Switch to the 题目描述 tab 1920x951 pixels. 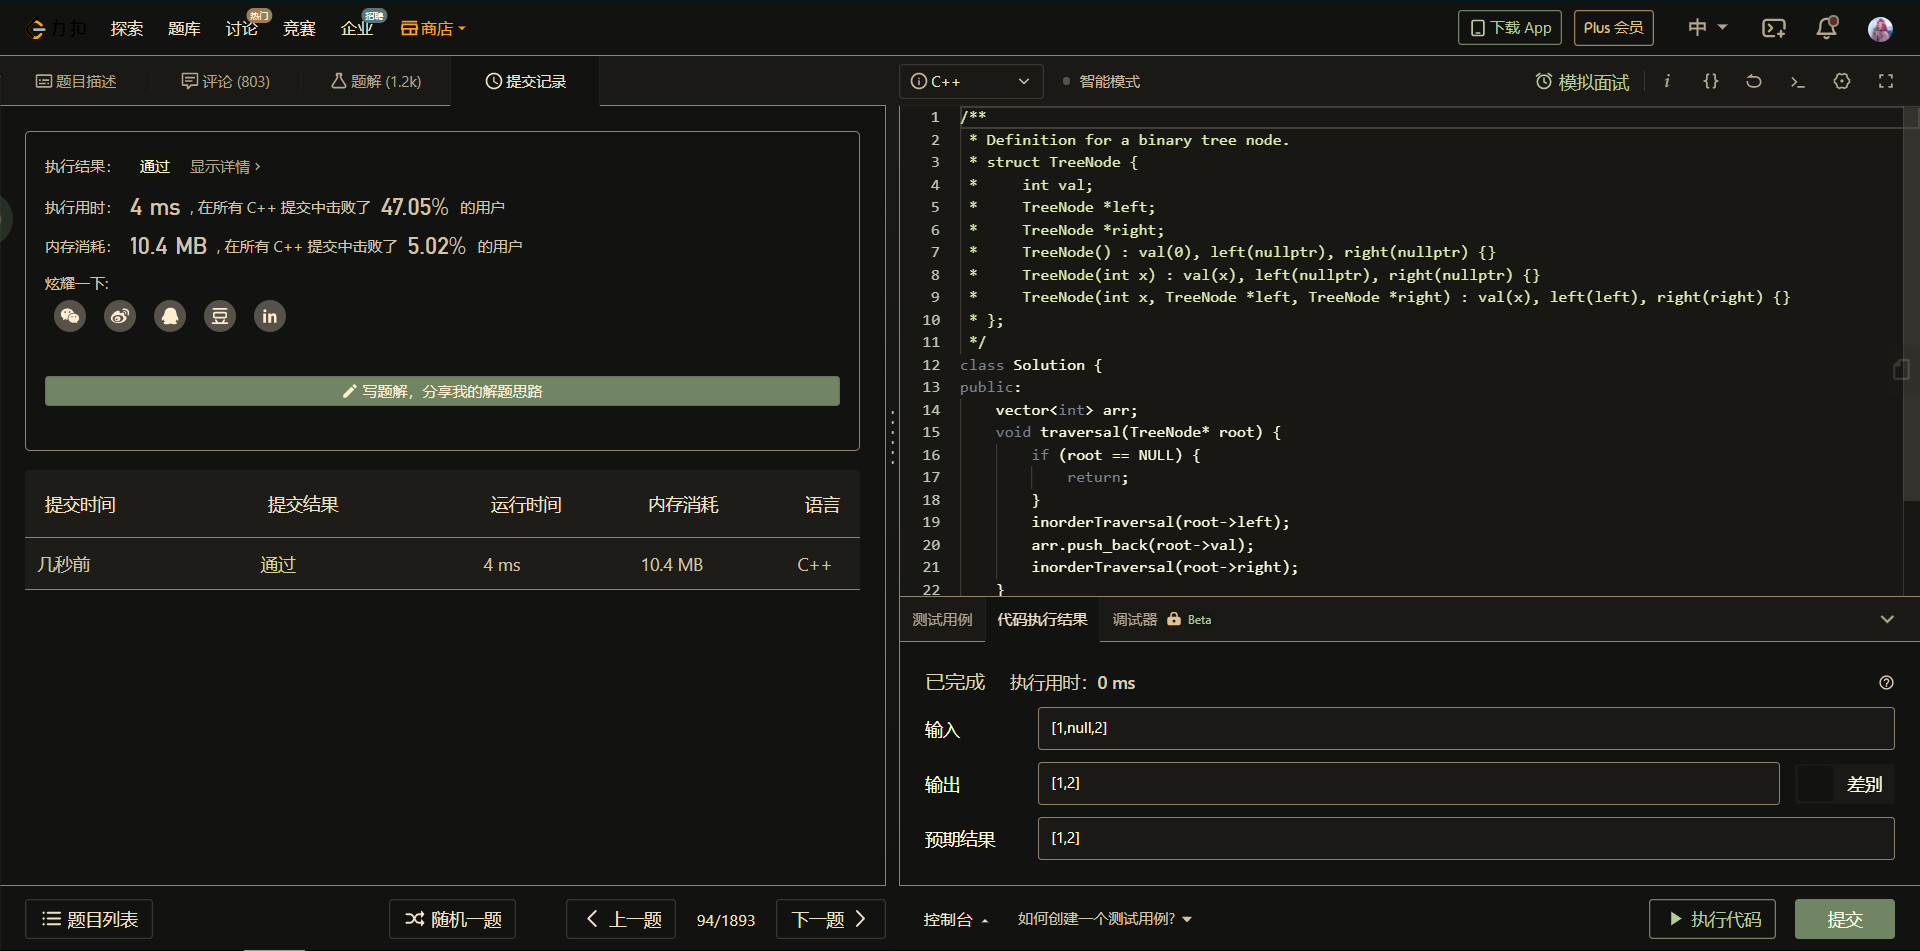click(76, 81)
